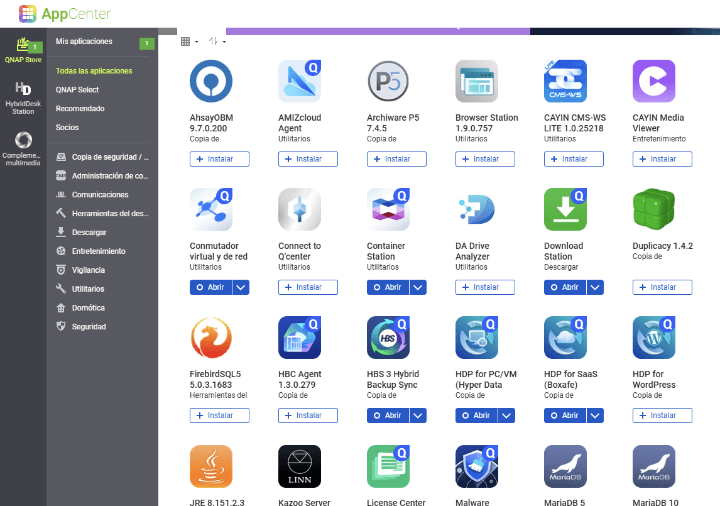Expand options arrow next to HDP for SaaS Abrir
This screenshot has width=720, height=506.
pyautogui.click(x=596, y=415)
